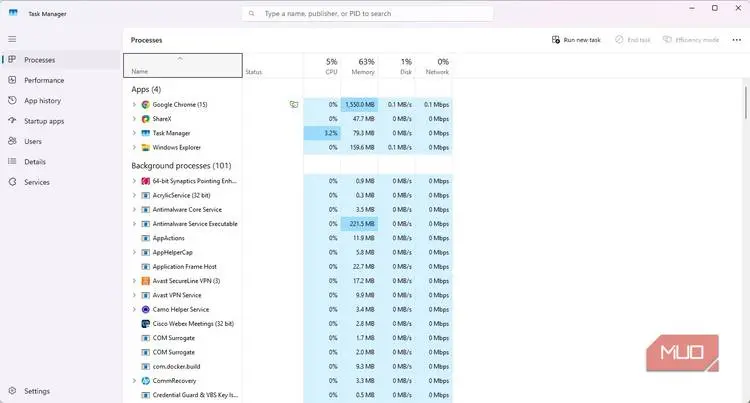This screenshot has height=403, width=750.
Task: Open the Services tab
Action: [61, 182]
